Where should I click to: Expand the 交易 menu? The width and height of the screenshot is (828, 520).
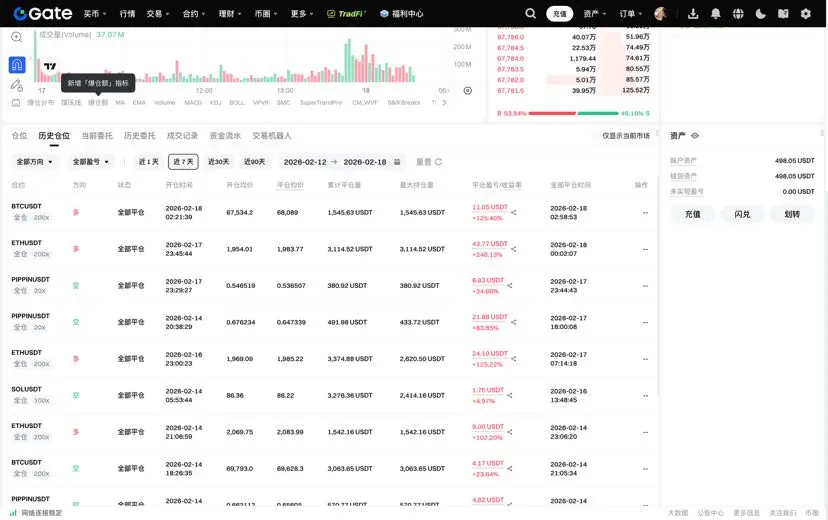(158, 14)
